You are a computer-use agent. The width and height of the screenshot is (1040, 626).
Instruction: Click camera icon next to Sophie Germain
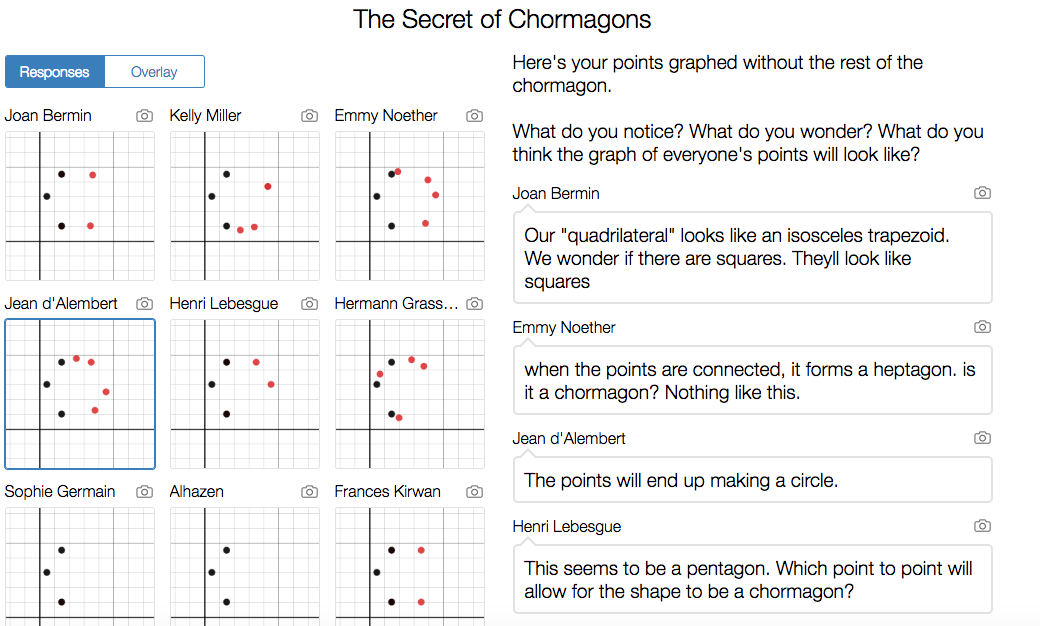click(x=145, y=492)
